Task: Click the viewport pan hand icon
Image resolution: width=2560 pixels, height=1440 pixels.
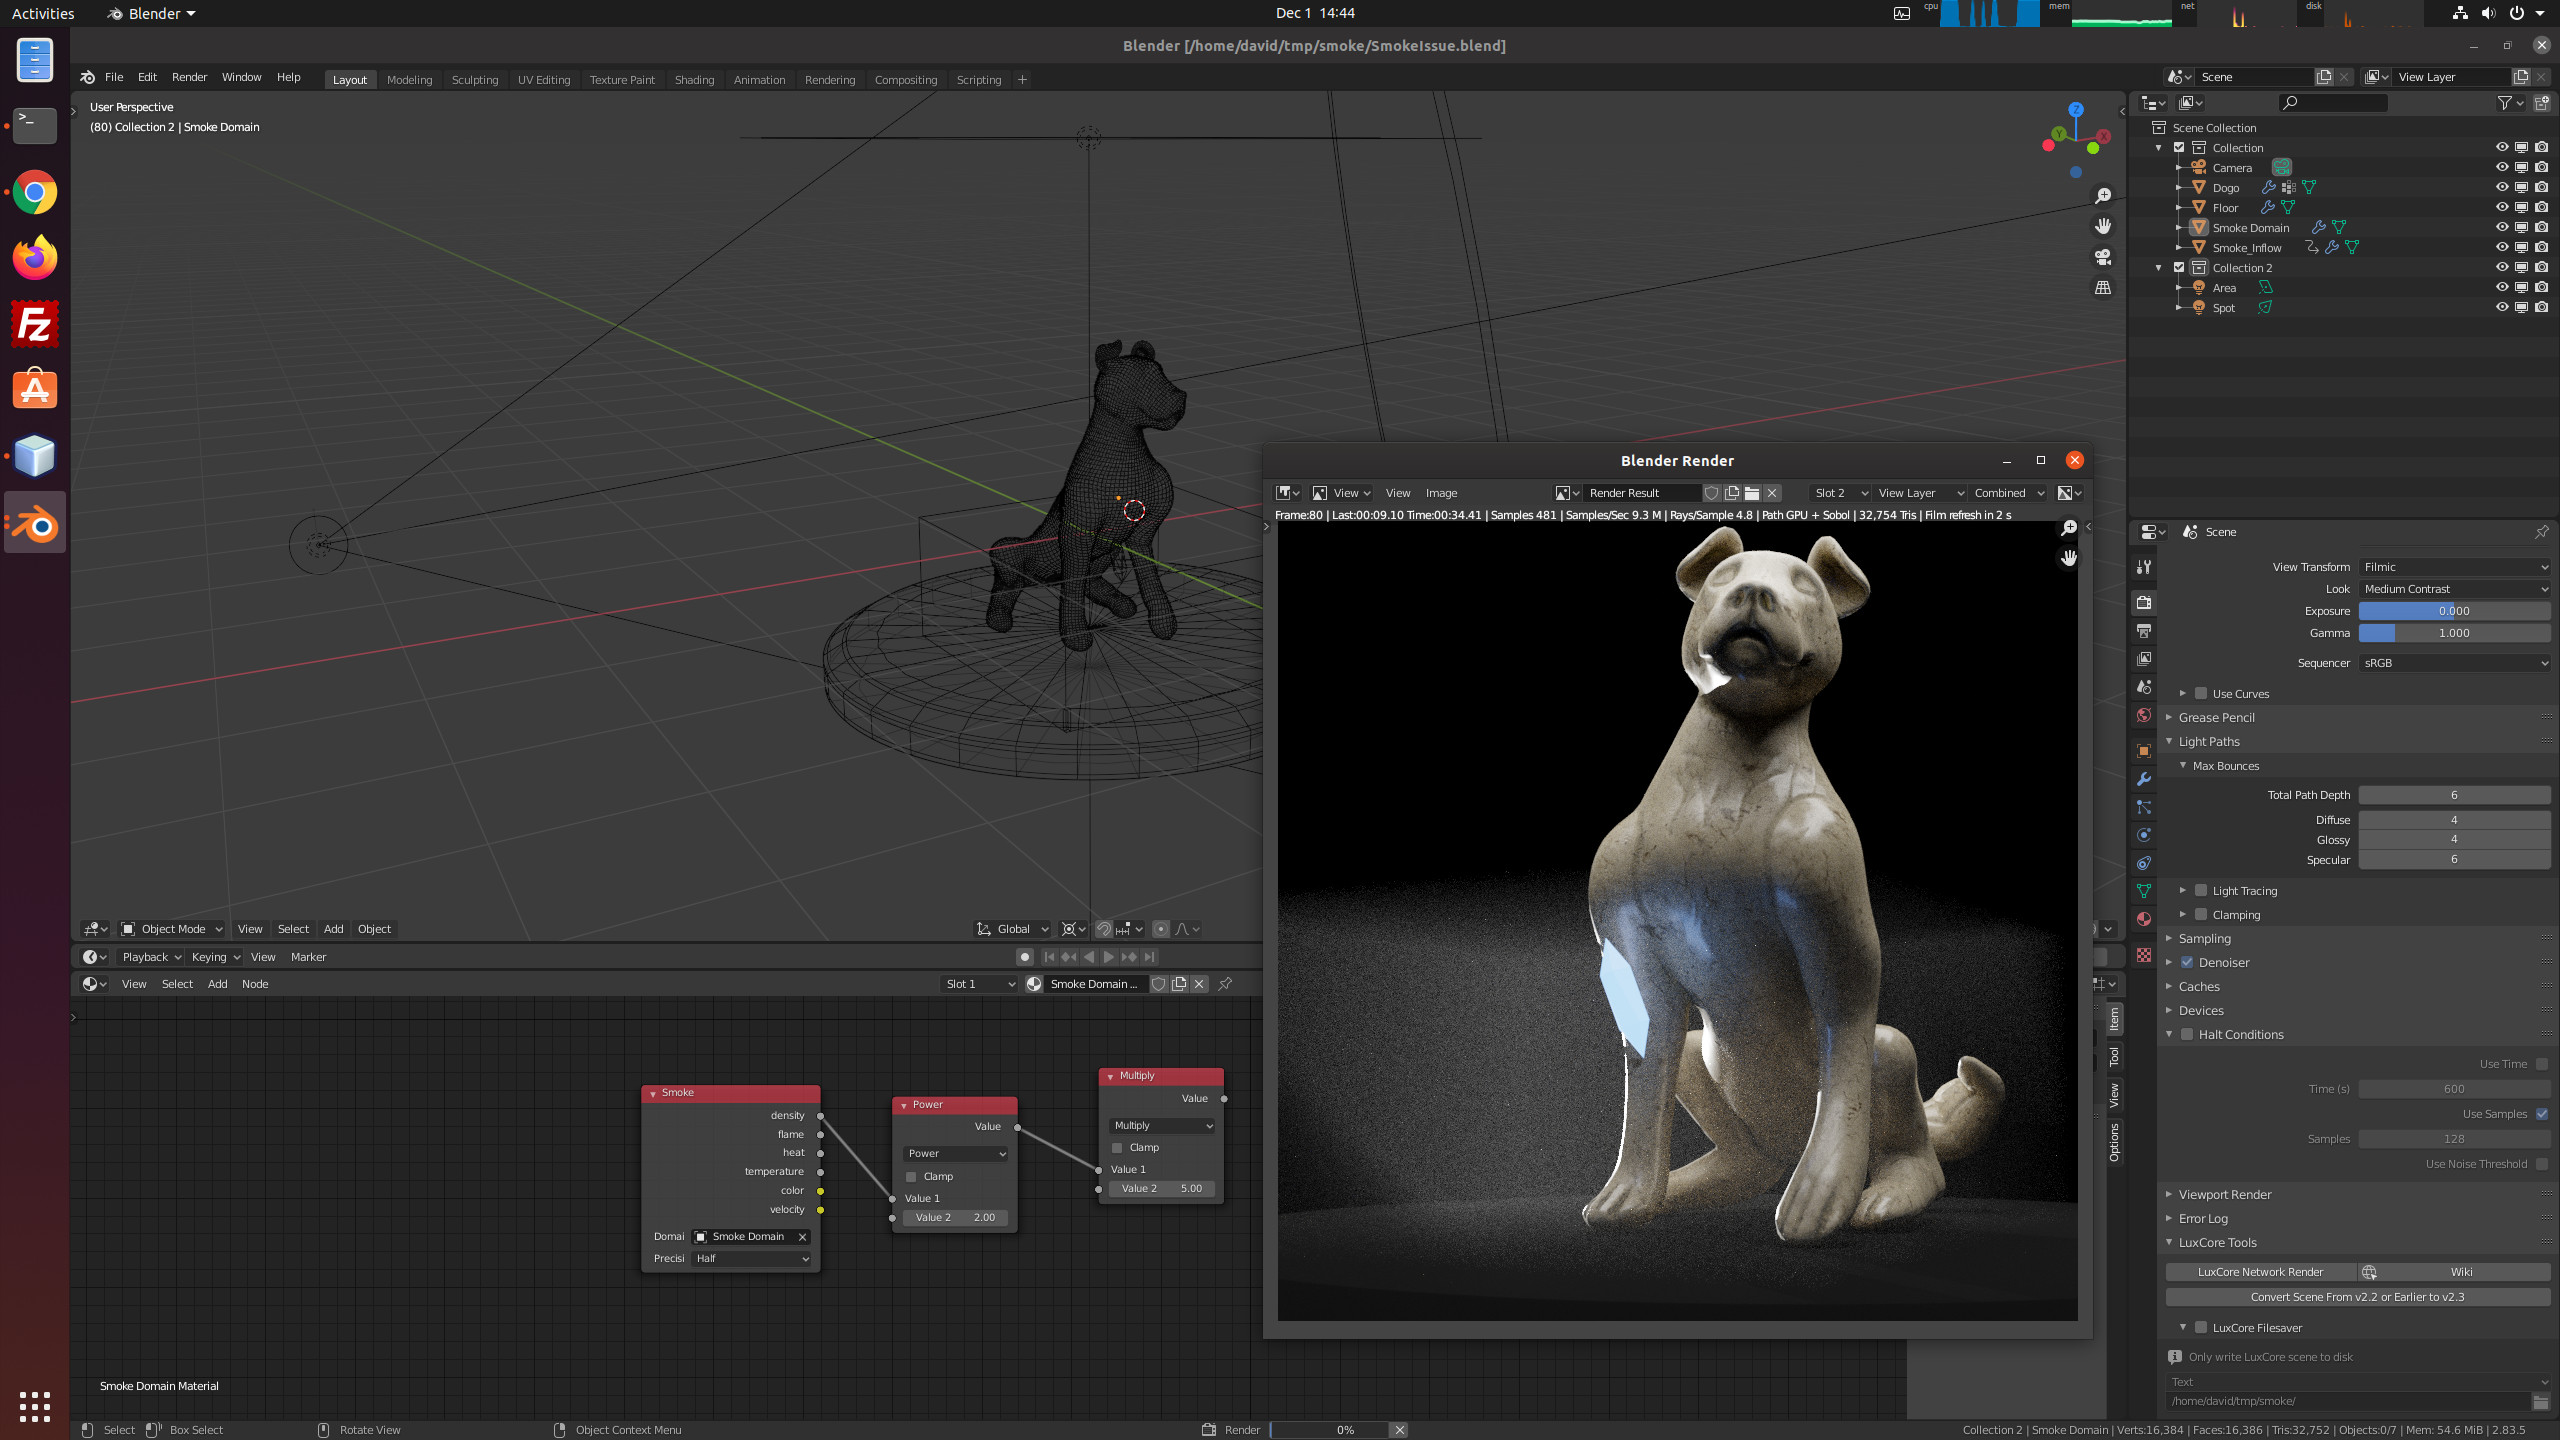Action: pos(2103,226)
